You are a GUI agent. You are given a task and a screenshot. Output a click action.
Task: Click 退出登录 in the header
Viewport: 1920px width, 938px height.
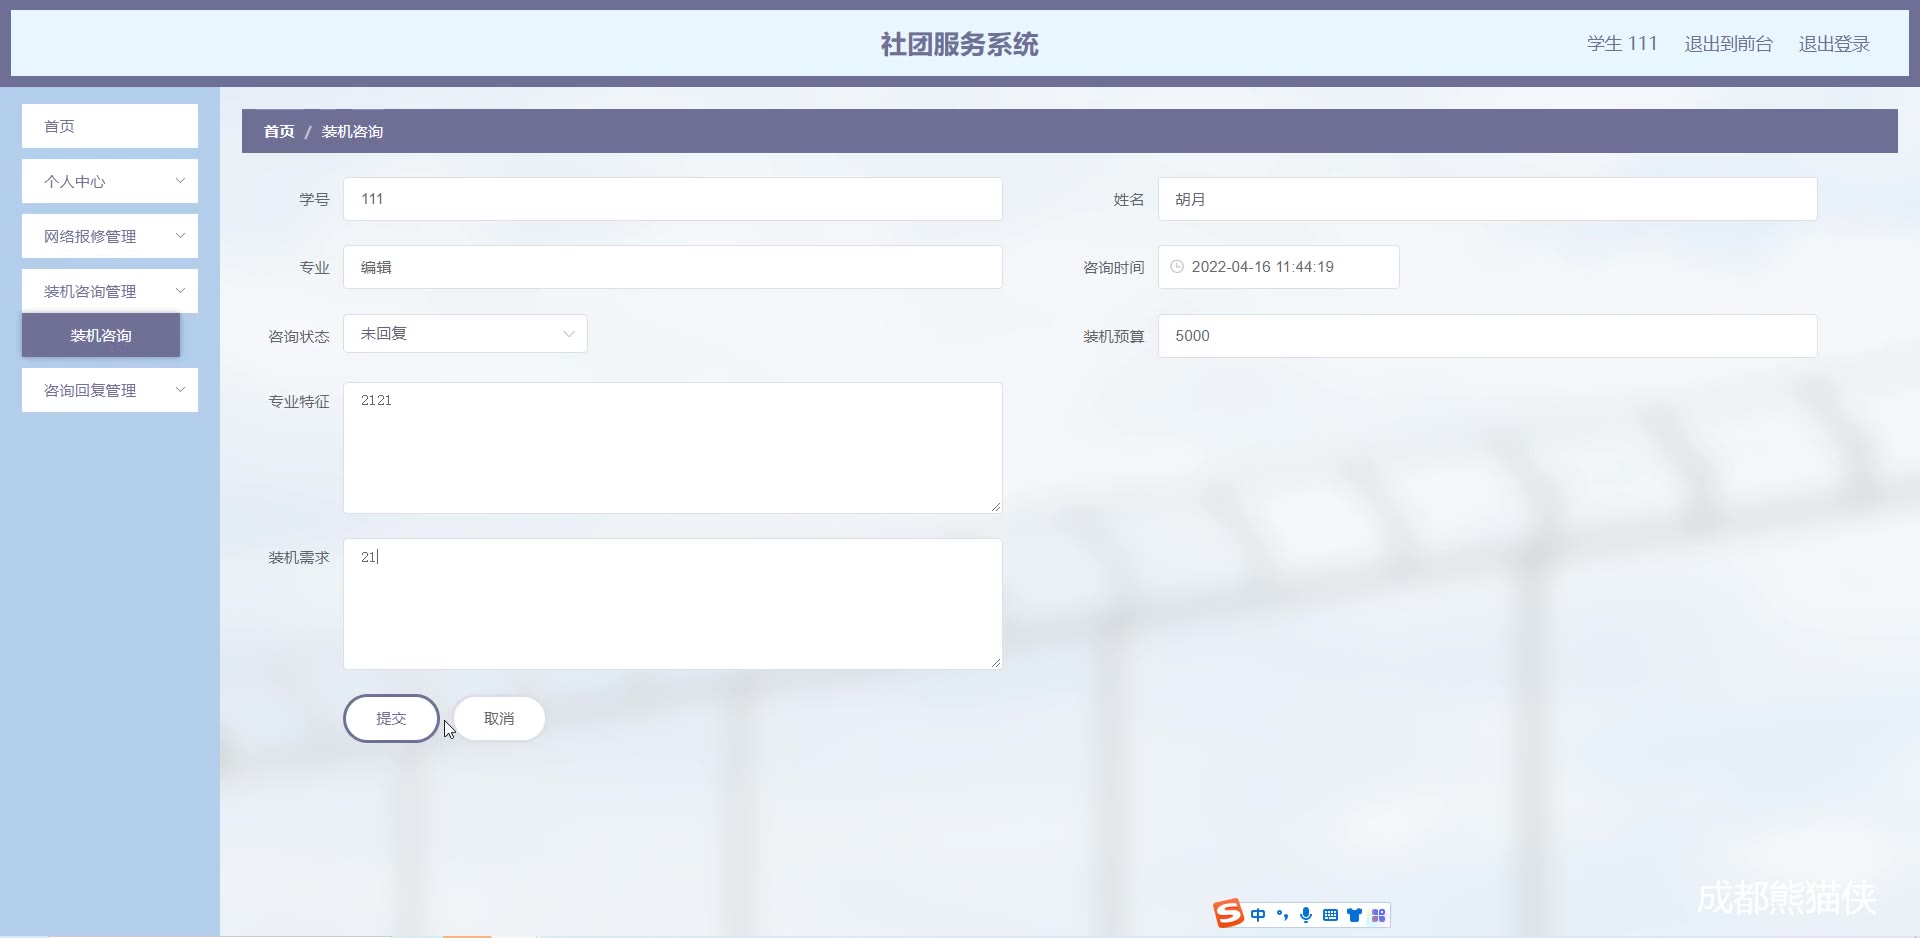point(1834,44)
